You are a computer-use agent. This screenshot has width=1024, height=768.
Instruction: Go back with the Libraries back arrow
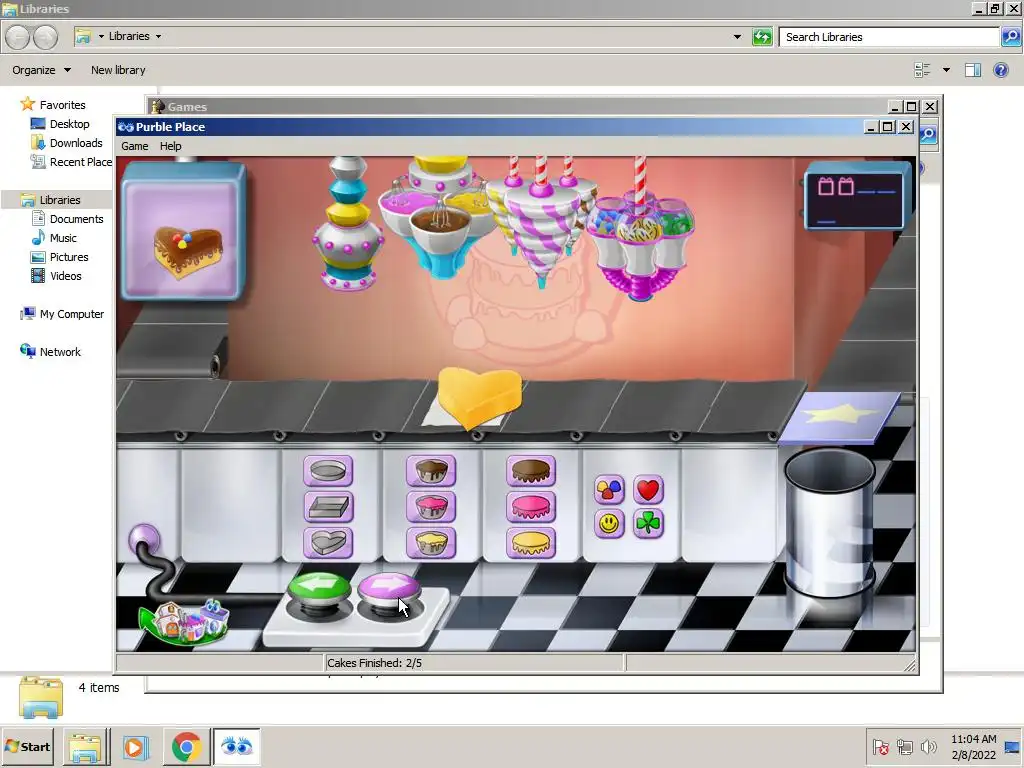[18, 37]
